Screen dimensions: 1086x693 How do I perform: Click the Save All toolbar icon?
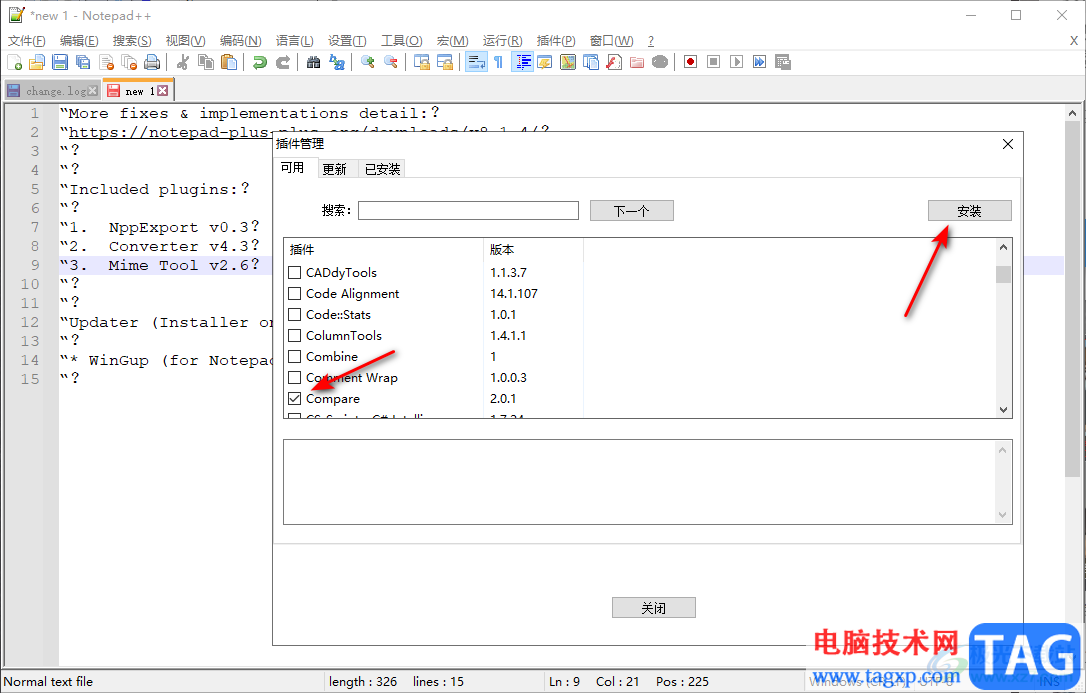[x=83, y=62]
